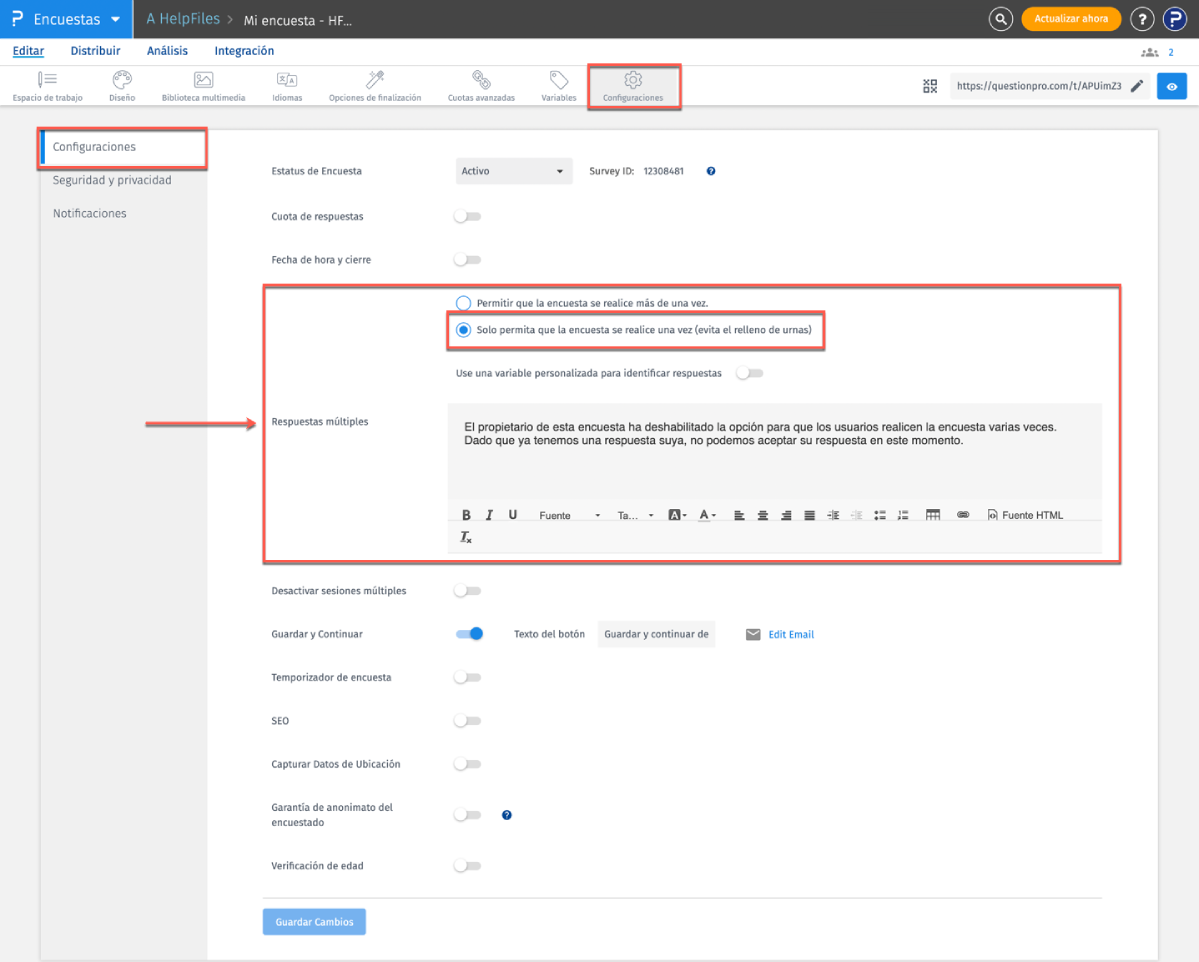
Task: Open the Fuente font dropdown
Action: pyautogui.click(x=570, y=515)
